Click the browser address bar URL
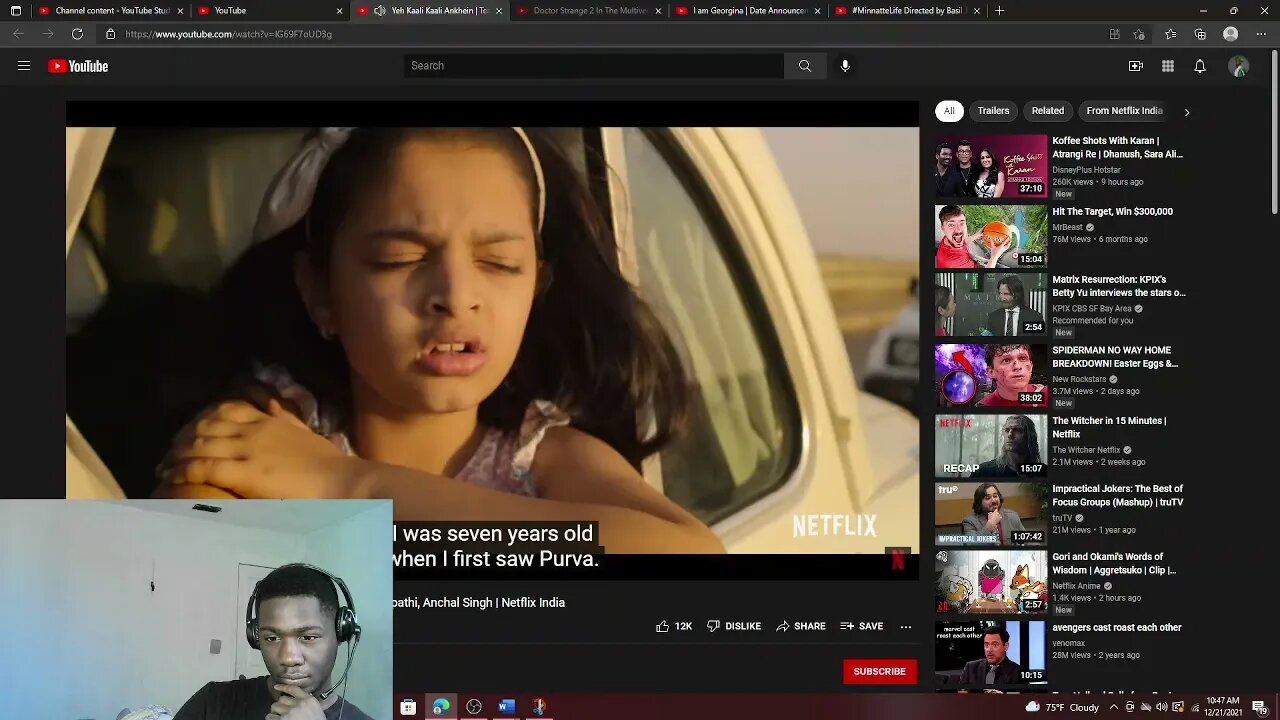 point(229,34)
